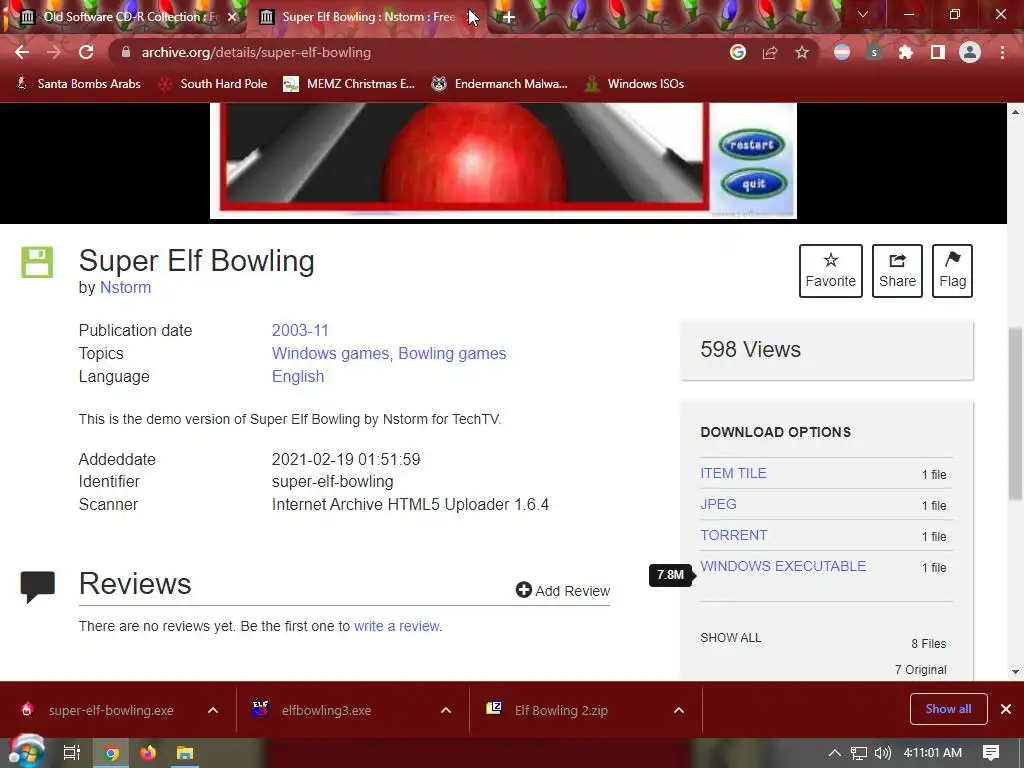Show hidden system tray icons
This screenshot has height=768, width=1024.
point(835,753)
